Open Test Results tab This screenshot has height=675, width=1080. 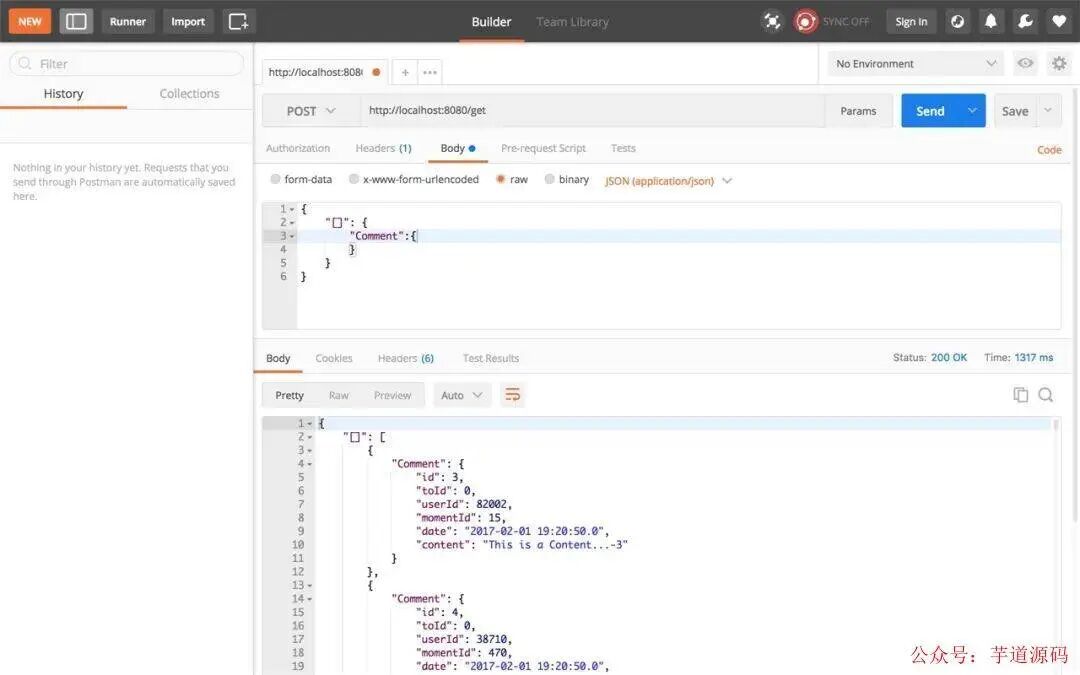[x=490, y=358]
